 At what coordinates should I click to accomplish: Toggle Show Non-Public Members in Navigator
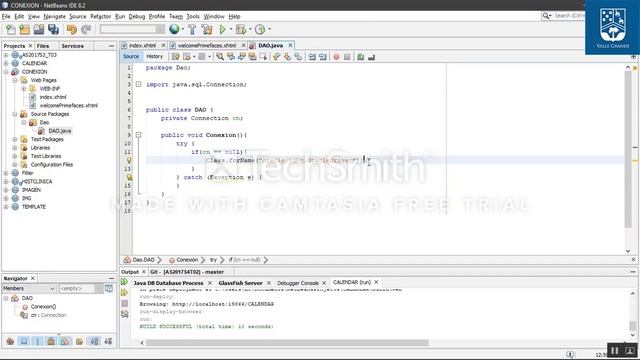pos(51,341)
